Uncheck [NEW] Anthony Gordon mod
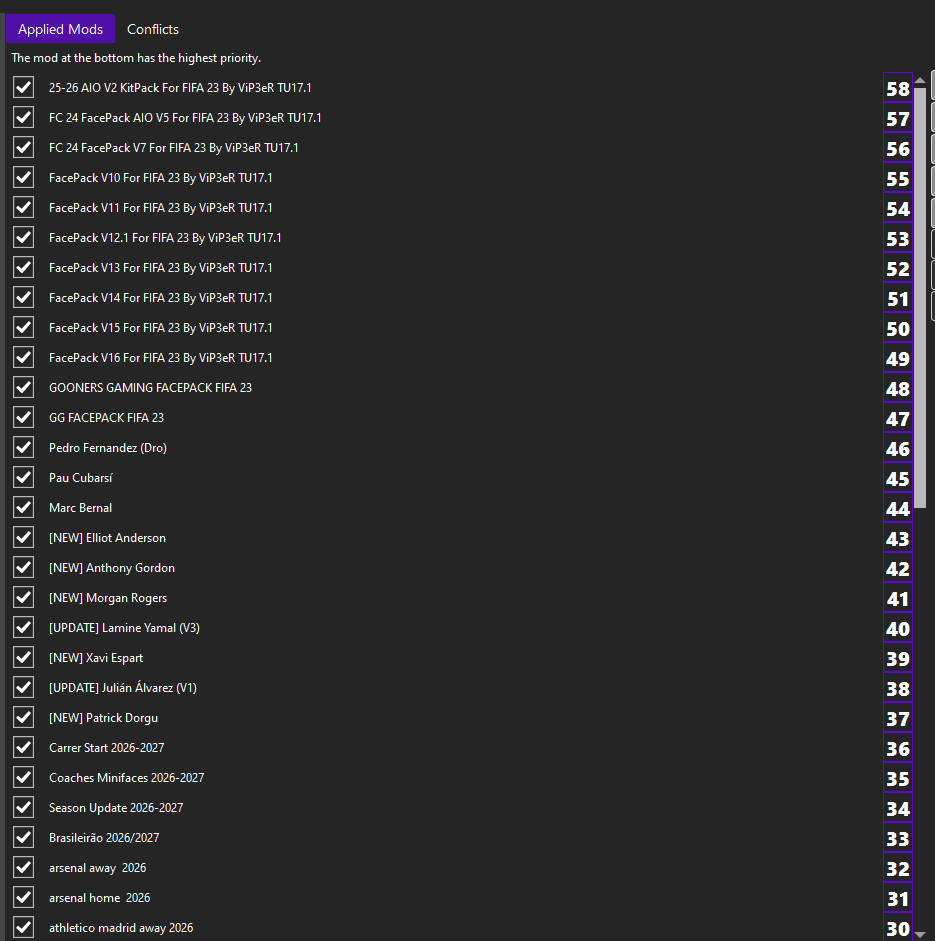The image size is (935, 941). [23, 567]
